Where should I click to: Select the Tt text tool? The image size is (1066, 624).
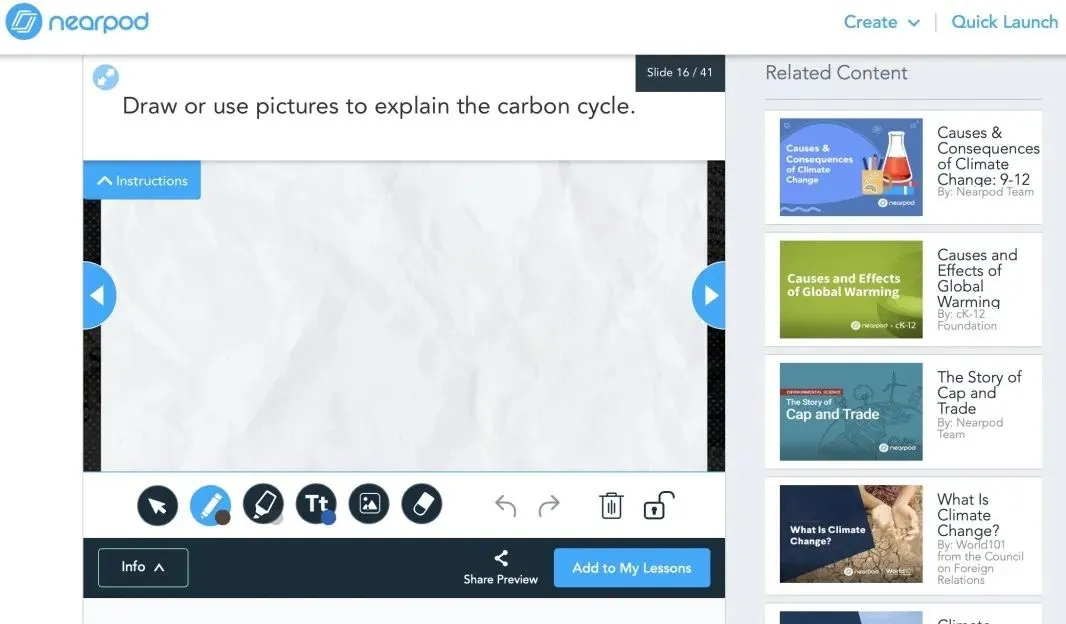coord(316,504)
